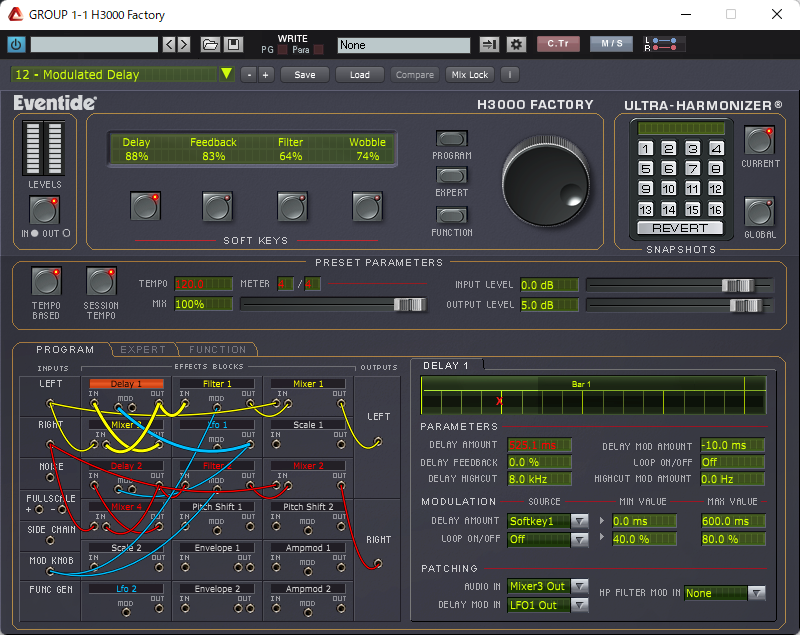800x635 pixels.
Task: Click the REVERT snapshot button
Action: pyautogui.click(x=680, y=228)
